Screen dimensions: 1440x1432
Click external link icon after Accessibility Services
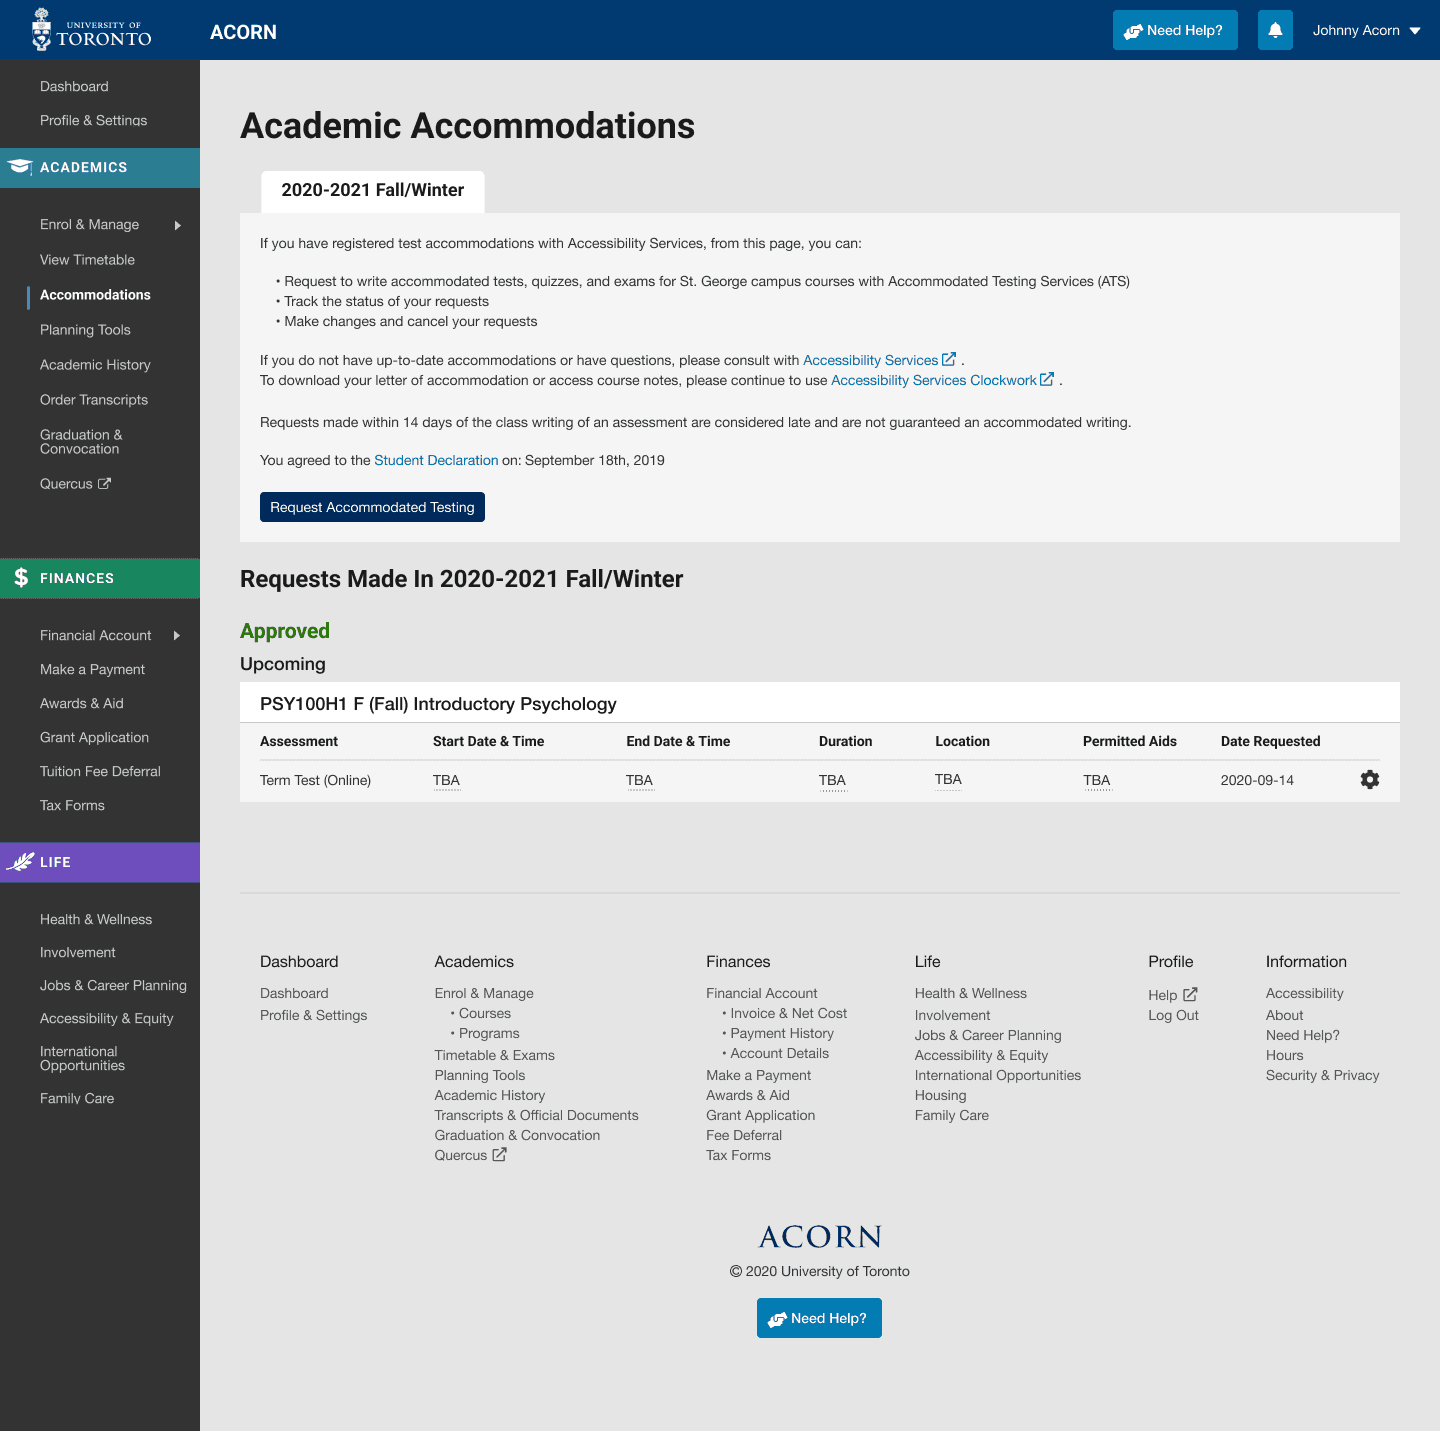click(x=949, y=359)
